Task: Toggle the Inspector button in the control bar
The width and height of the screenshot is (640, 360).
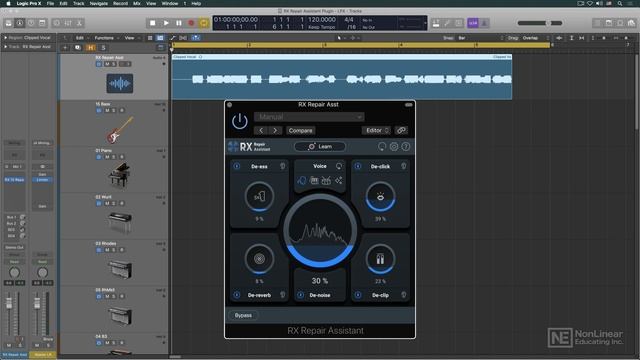Action: pyautogui.click(x=20, y=23)
